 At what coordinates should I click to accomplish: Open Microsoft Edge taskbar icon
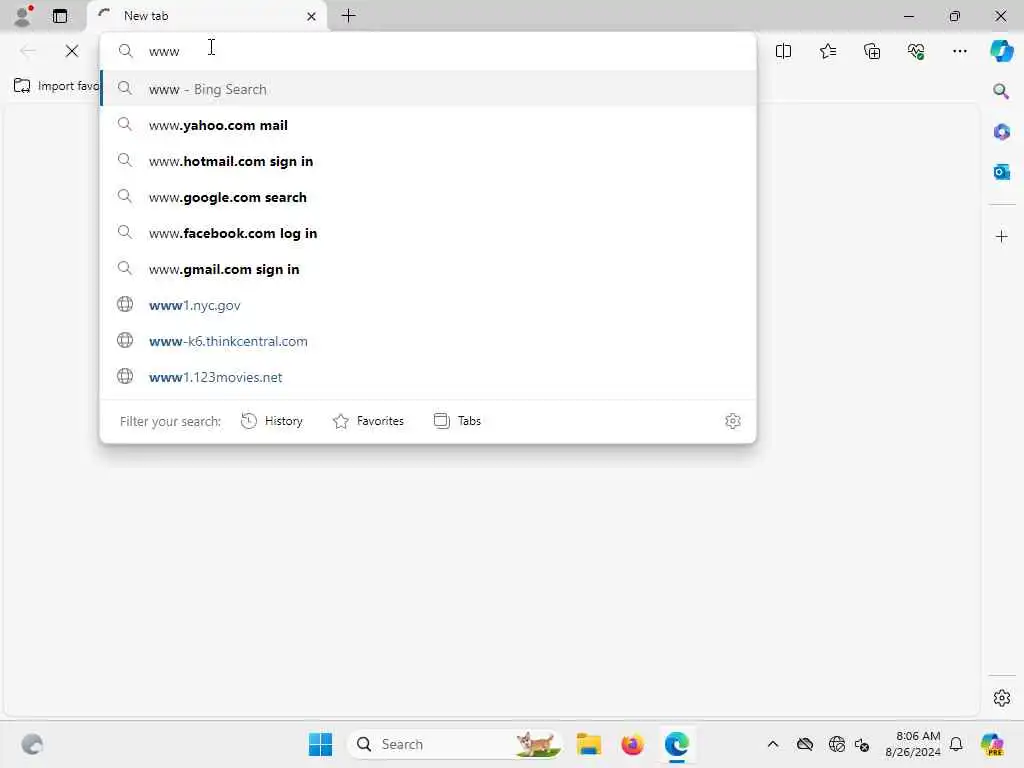(677, 744)
